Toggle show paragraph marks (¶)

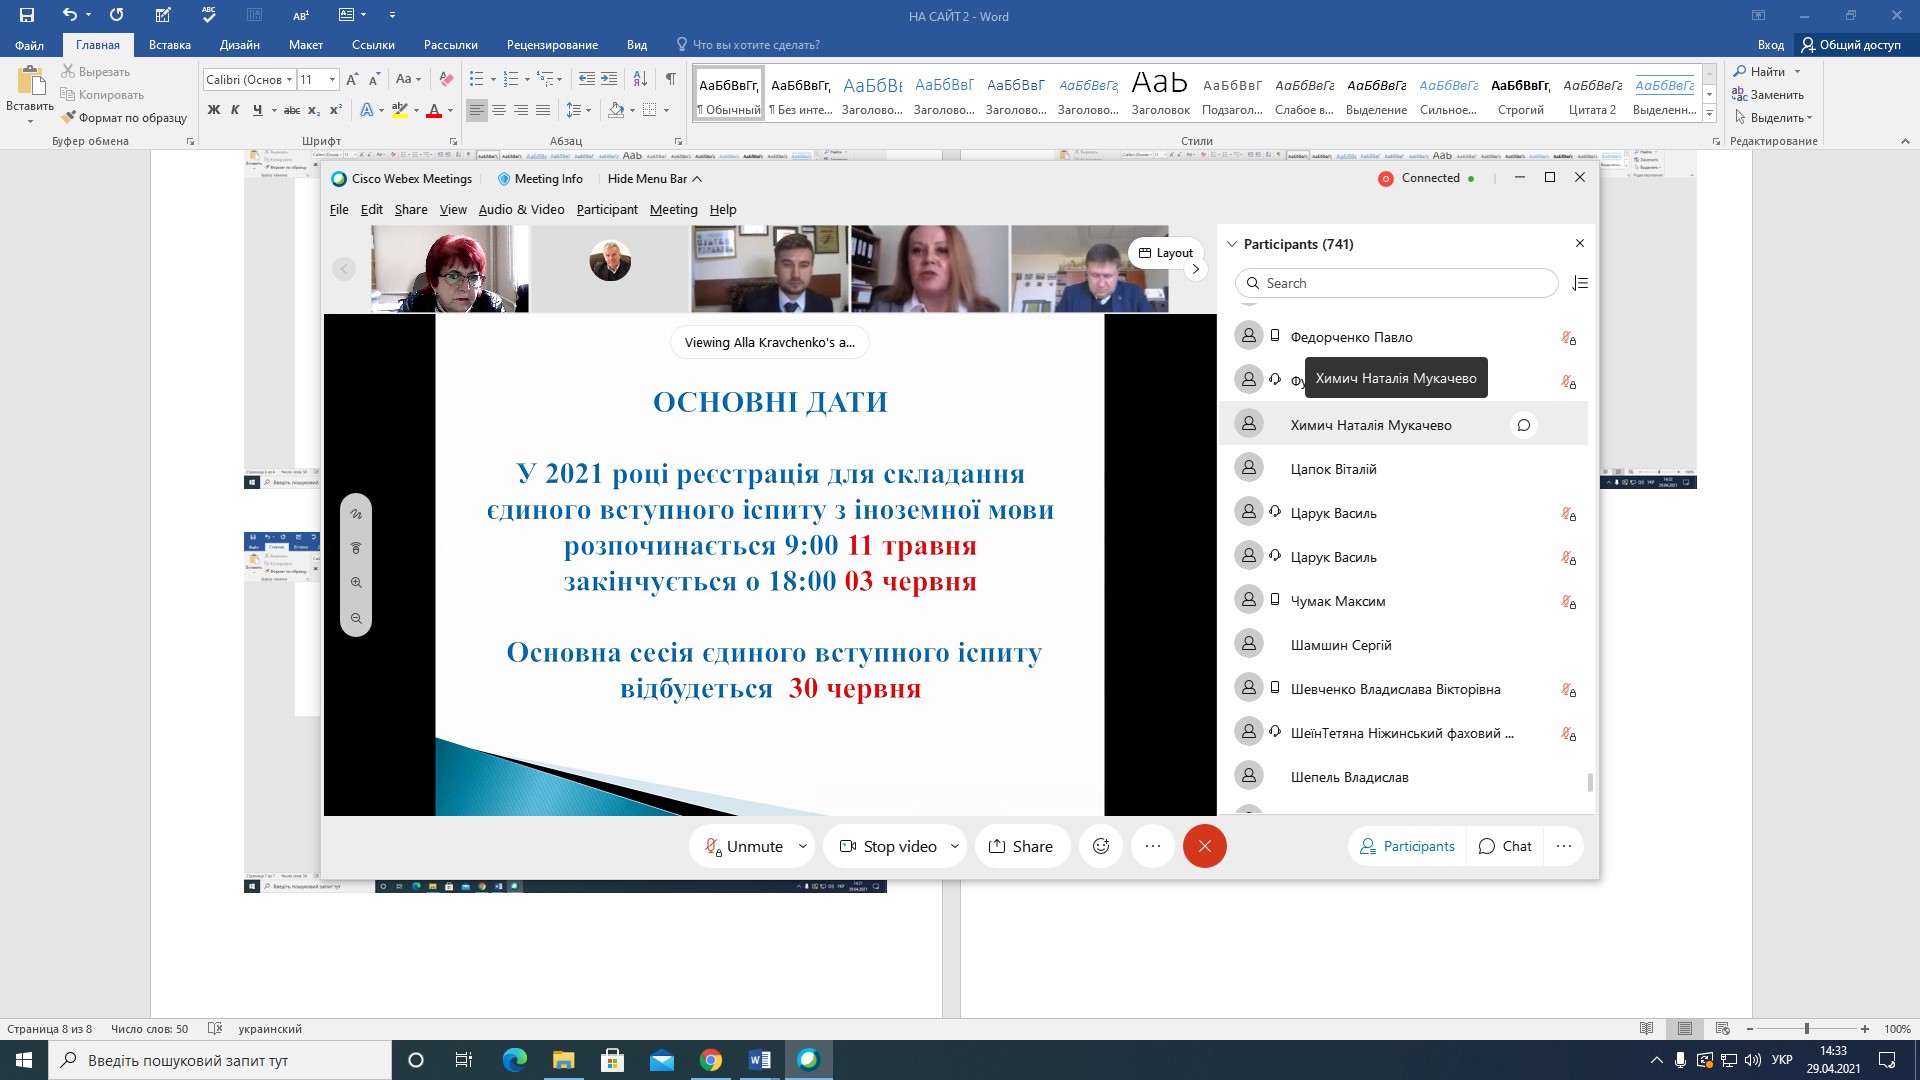tap(671, 79)
